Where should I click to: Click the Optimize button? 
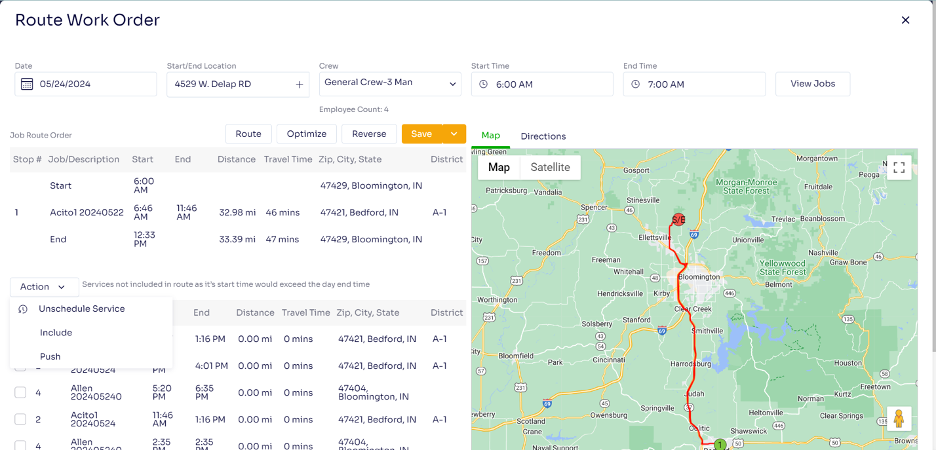(x=306, y=134)
